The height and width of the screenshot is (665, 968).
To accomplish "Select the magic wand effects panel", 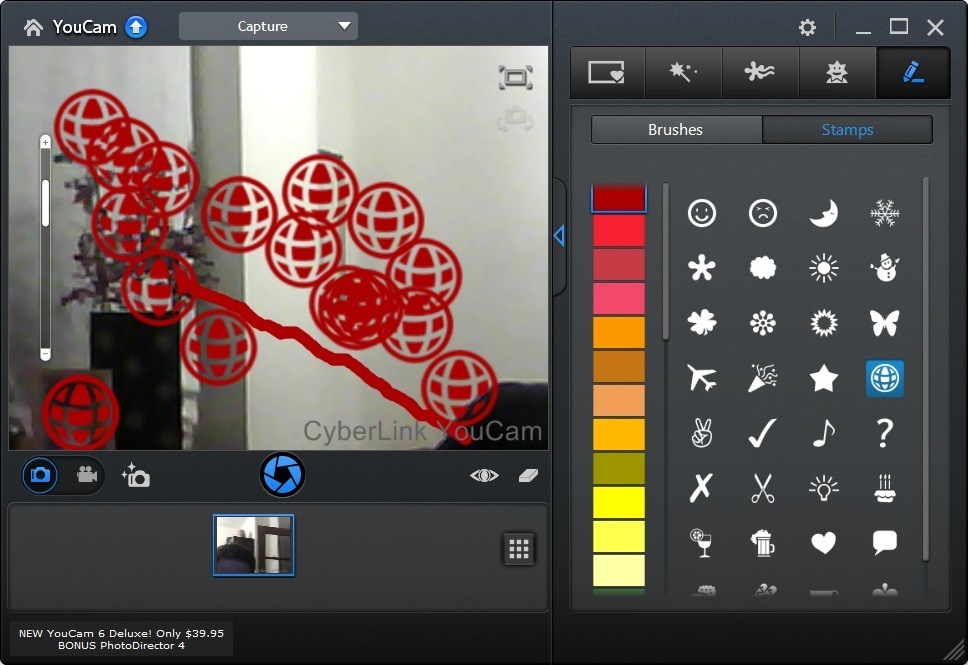I will [x=684, y=72].
